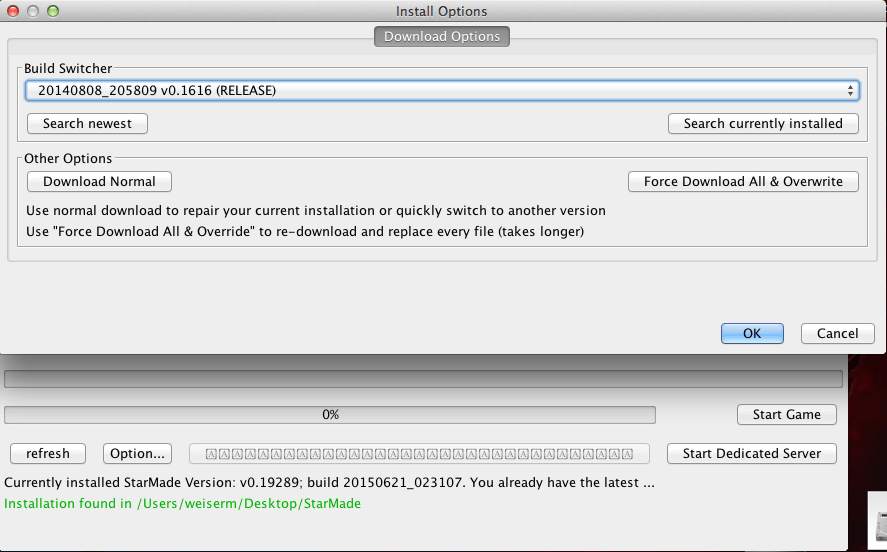
Task: Click the Search newest button
Action: 88,123
